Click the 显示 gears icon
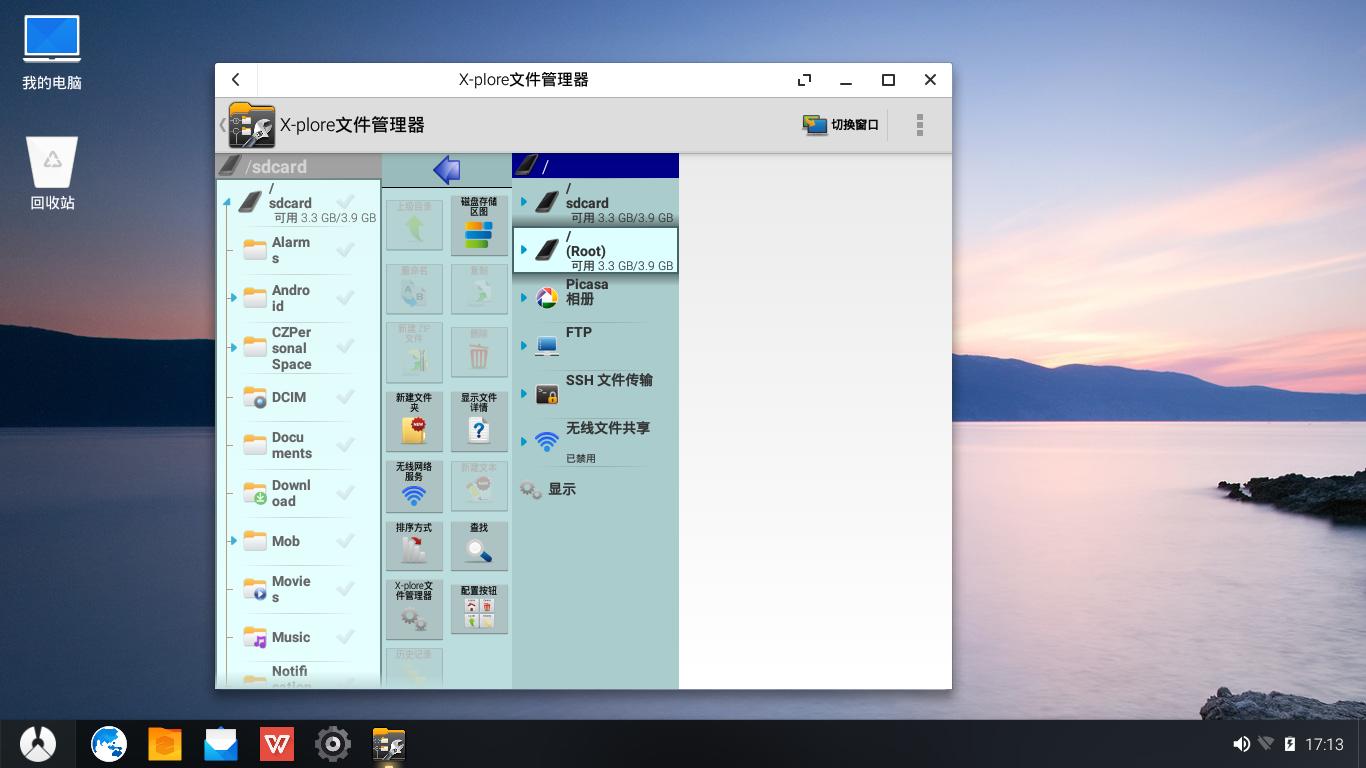The height and width of the screenshot is (768, 1366). [x=531, y=490]
